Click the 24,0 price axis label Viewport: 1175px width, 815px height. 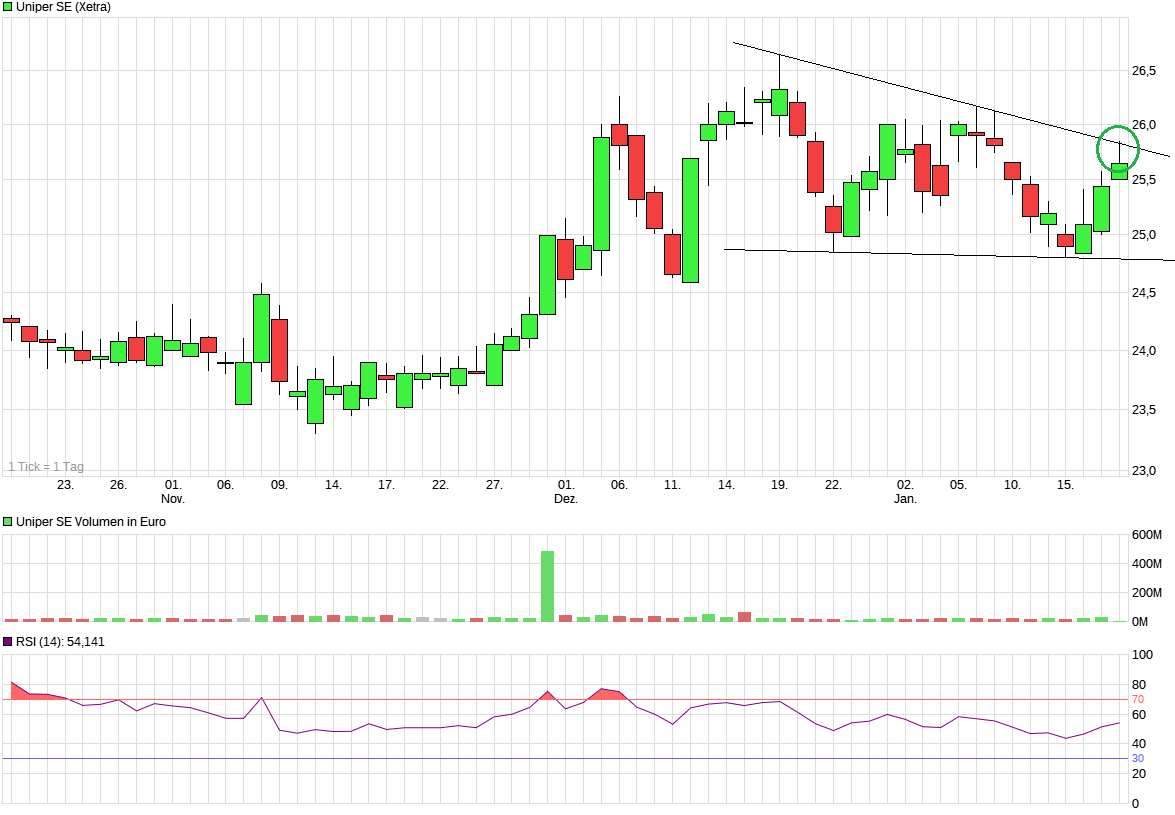point(1144,351)
